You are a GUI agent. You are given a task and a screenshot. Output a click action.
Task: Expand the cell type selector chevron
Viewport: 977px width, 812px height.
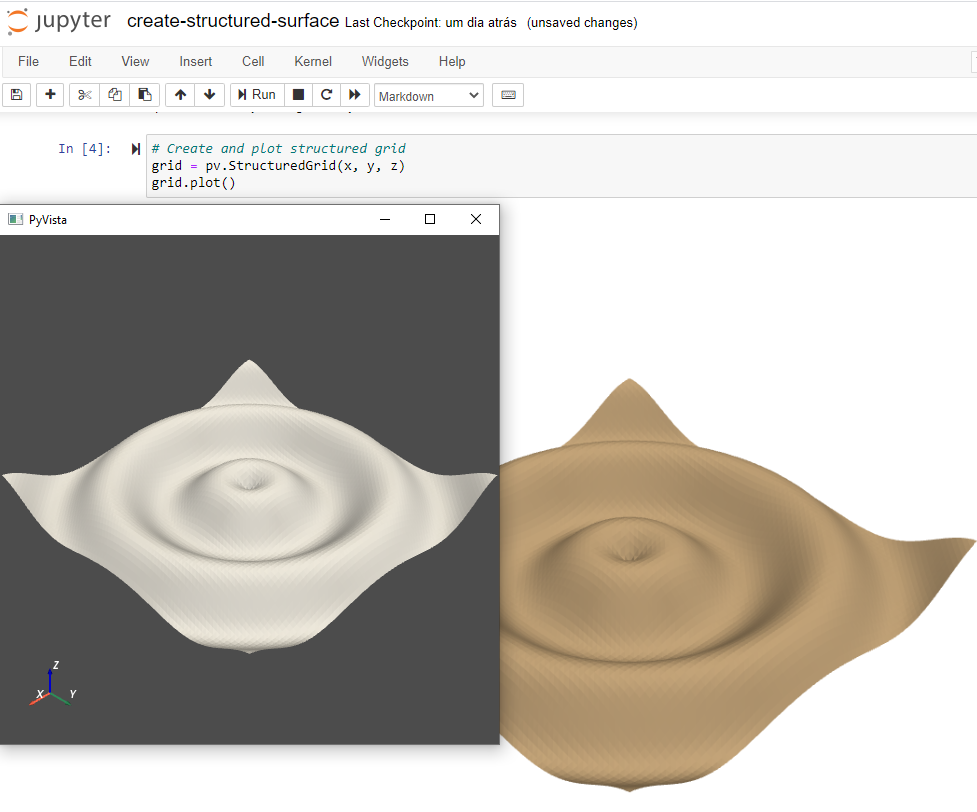pyautogui.click(x=472, y=95)
